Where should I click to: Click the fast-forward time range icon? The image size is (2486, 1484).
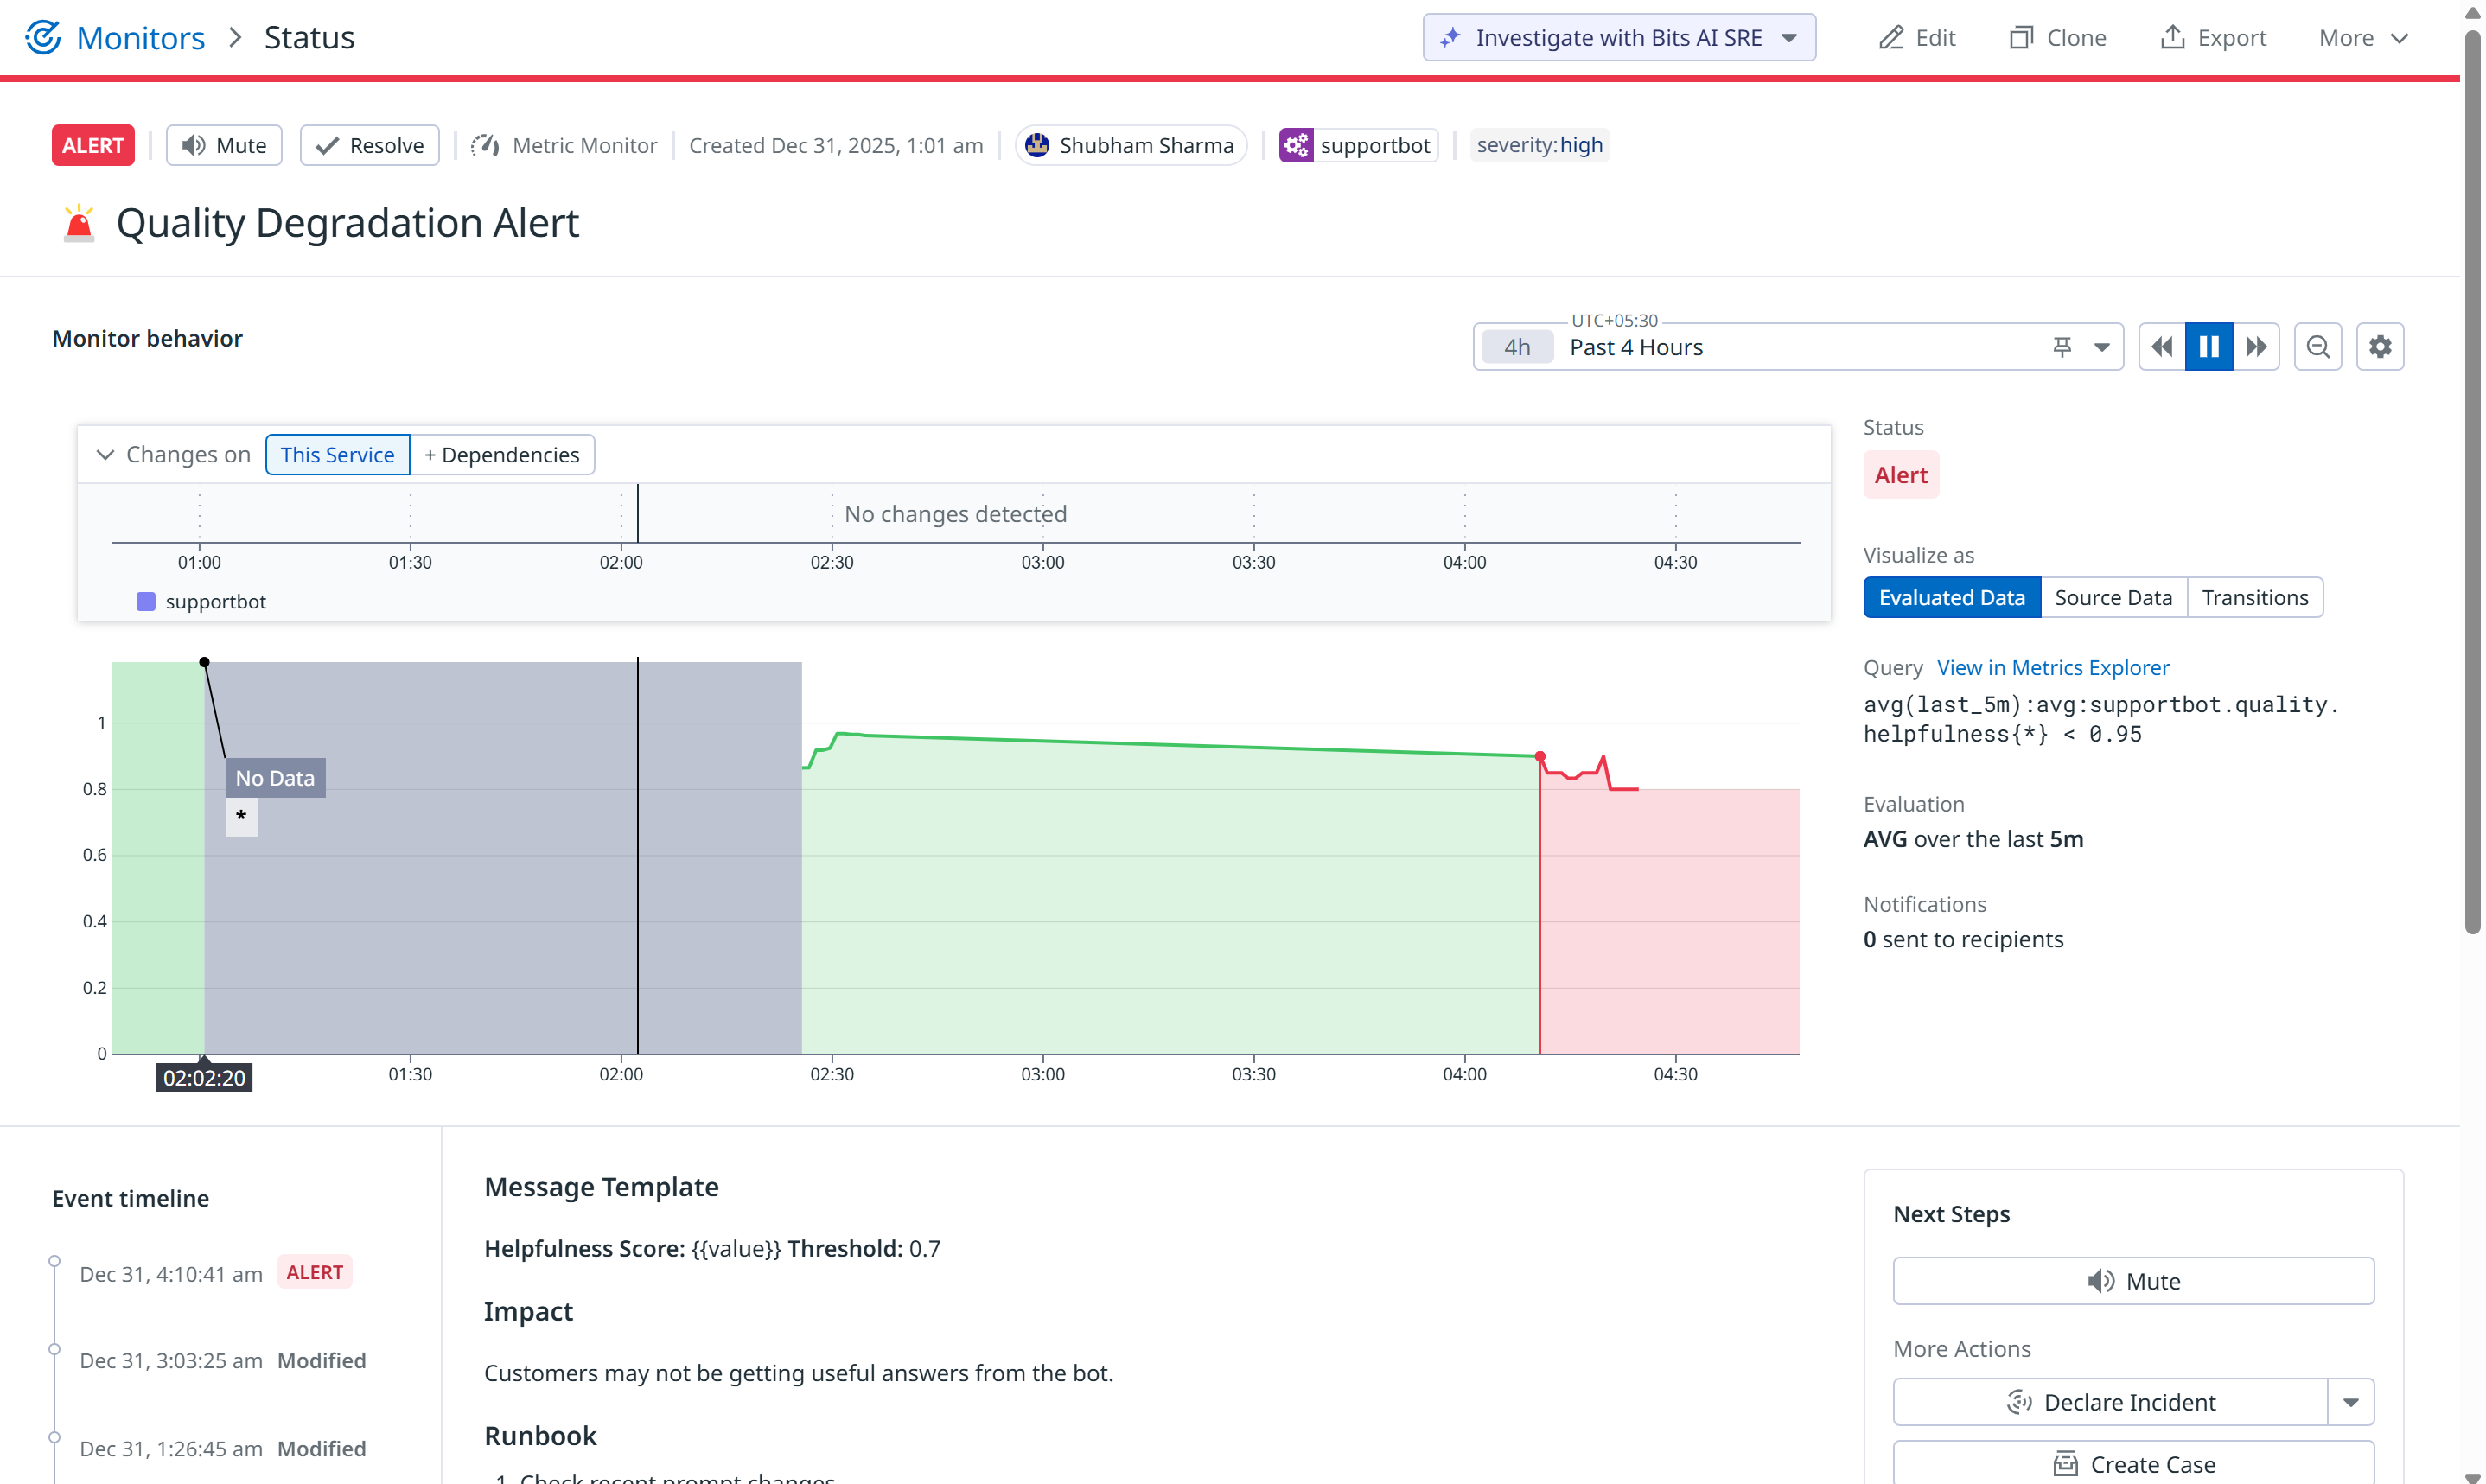tap(2256, 347)
